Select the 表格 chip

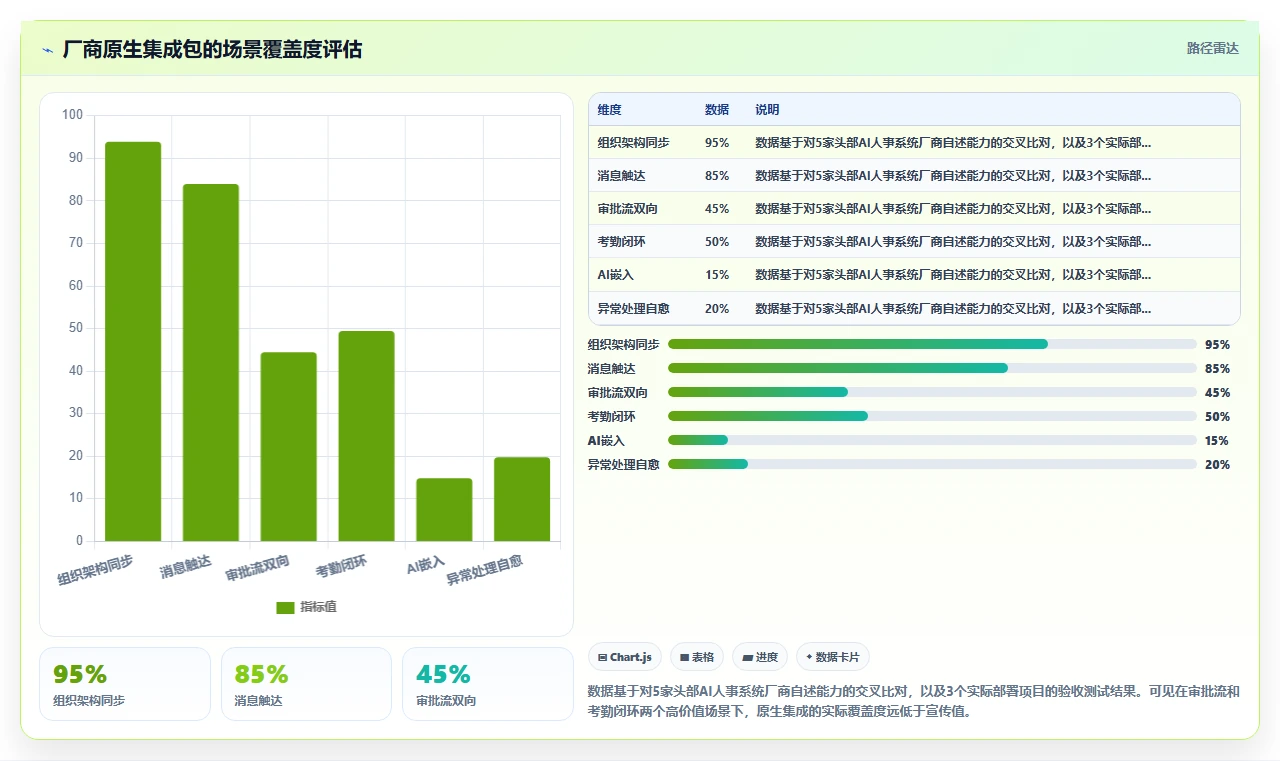[x=697, y=657]
